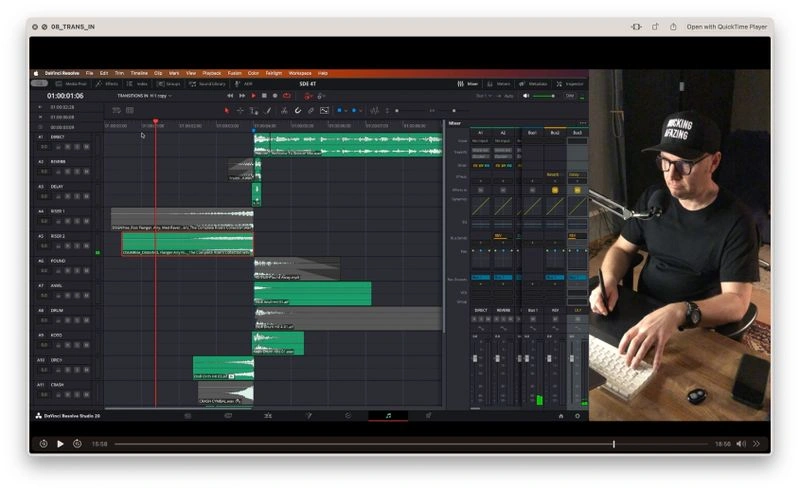Open the Effects panel
This screenshot has height=491, width=800.
107,84
